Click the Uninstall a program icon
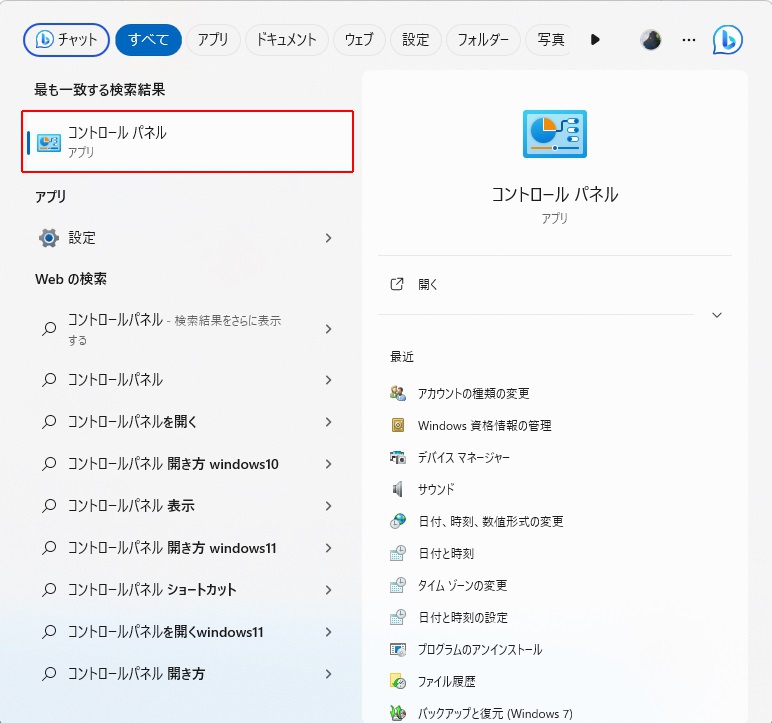This screenshot has width=772, height=723. click(398, 649)
